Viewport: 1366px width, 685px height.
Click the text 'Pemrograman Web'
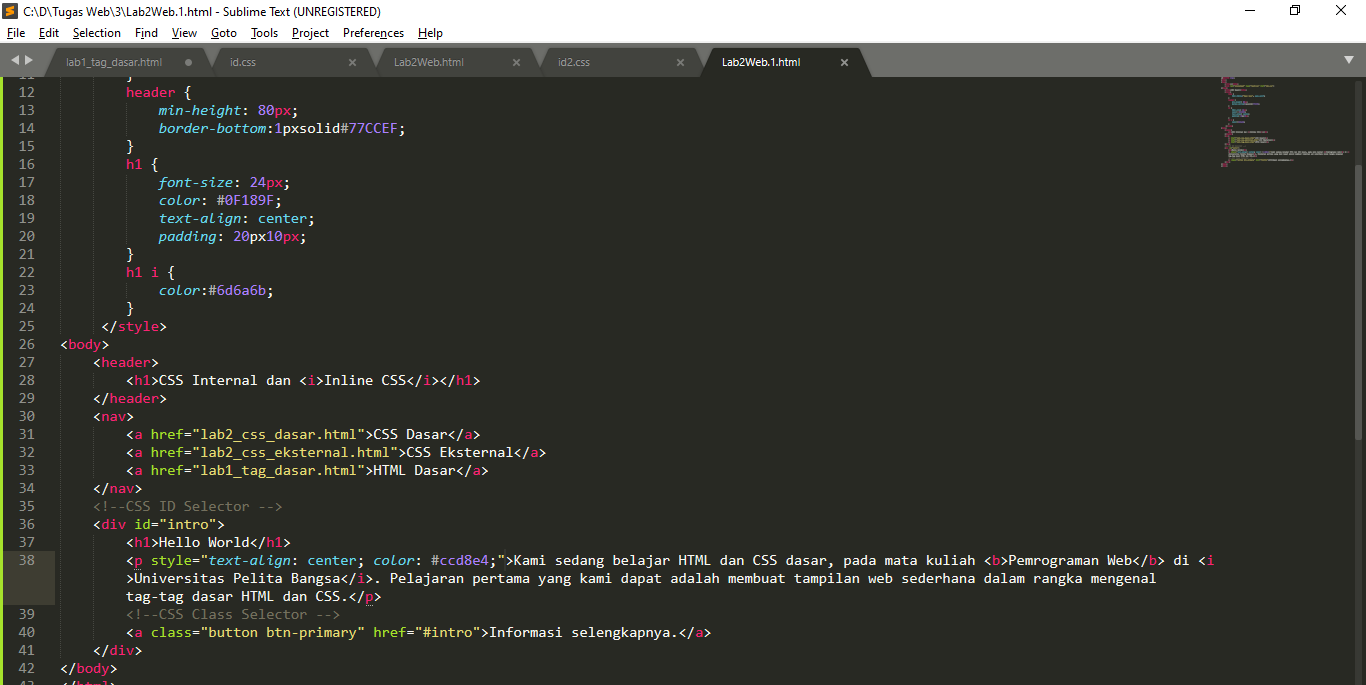pyautogui.click(x=1070, y=560)
